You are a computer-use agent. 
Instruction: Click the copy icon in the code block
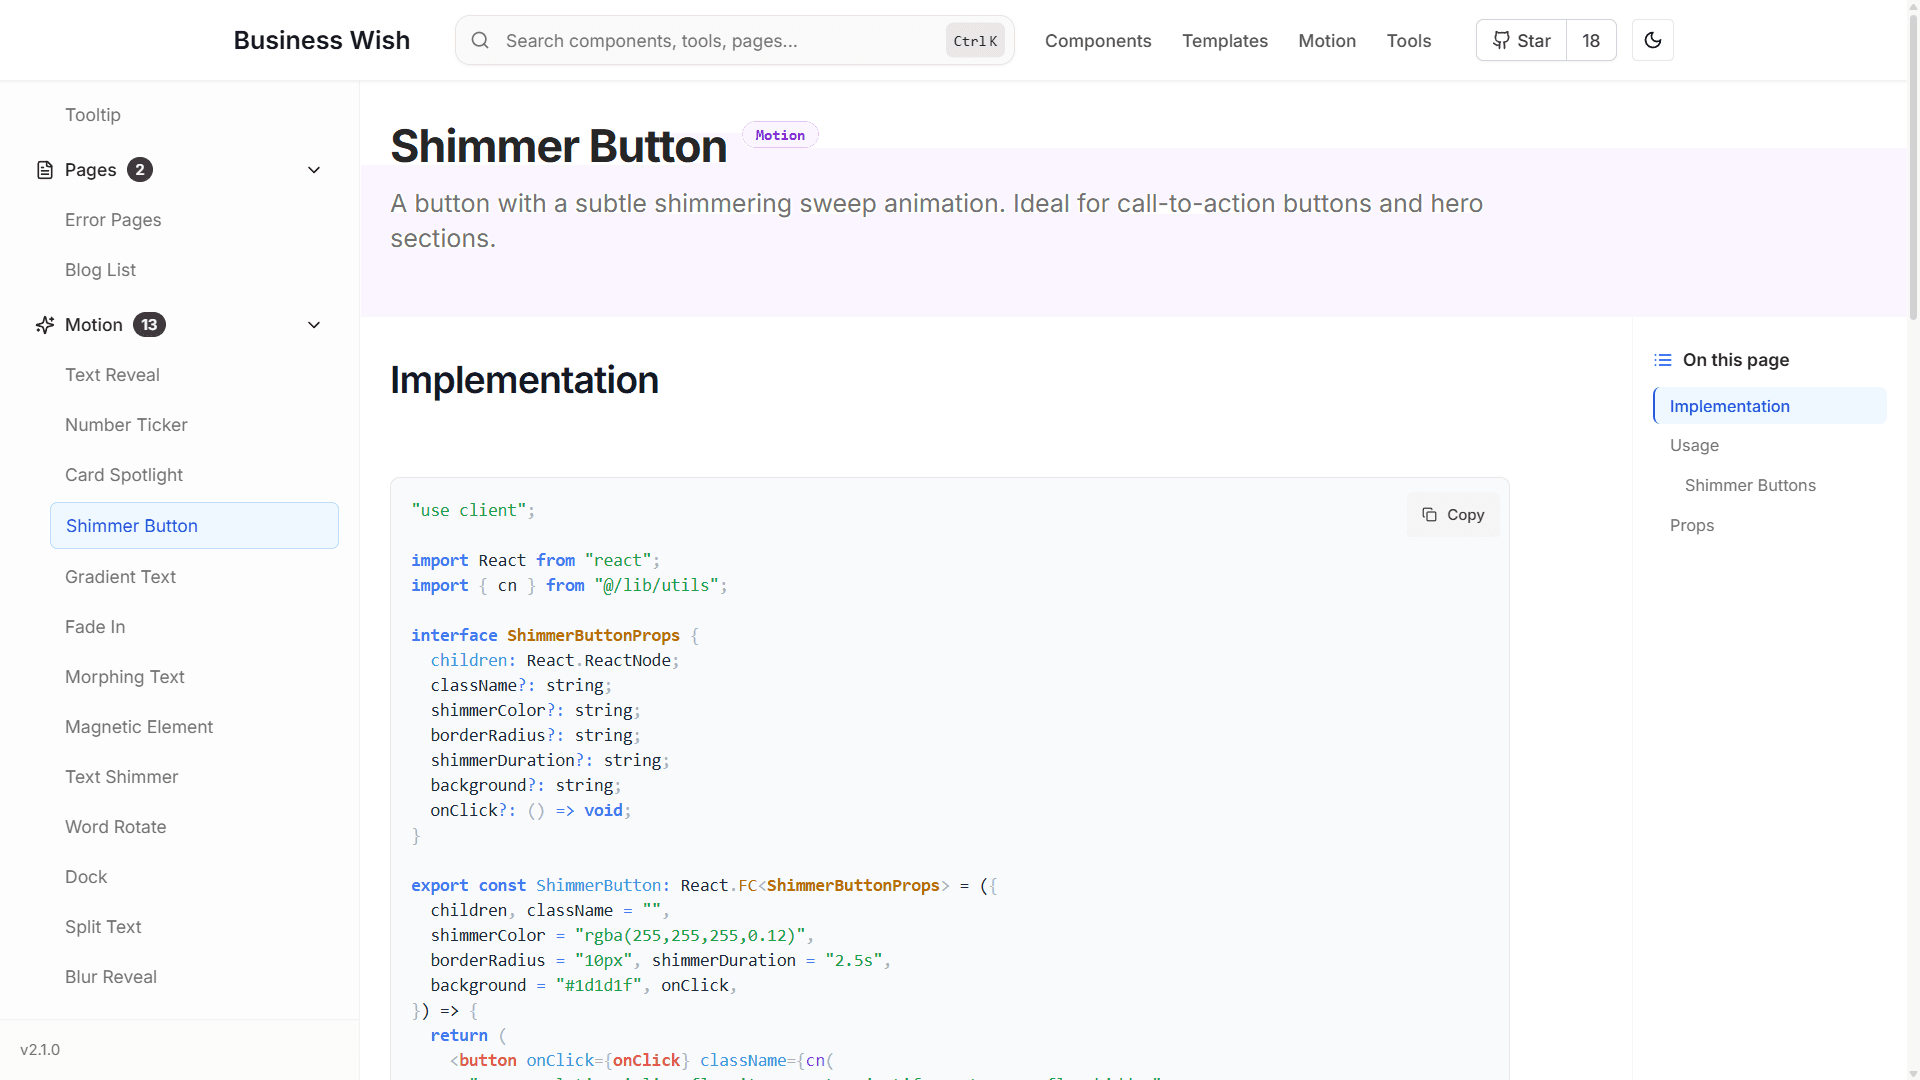(x=1430, y=514)
